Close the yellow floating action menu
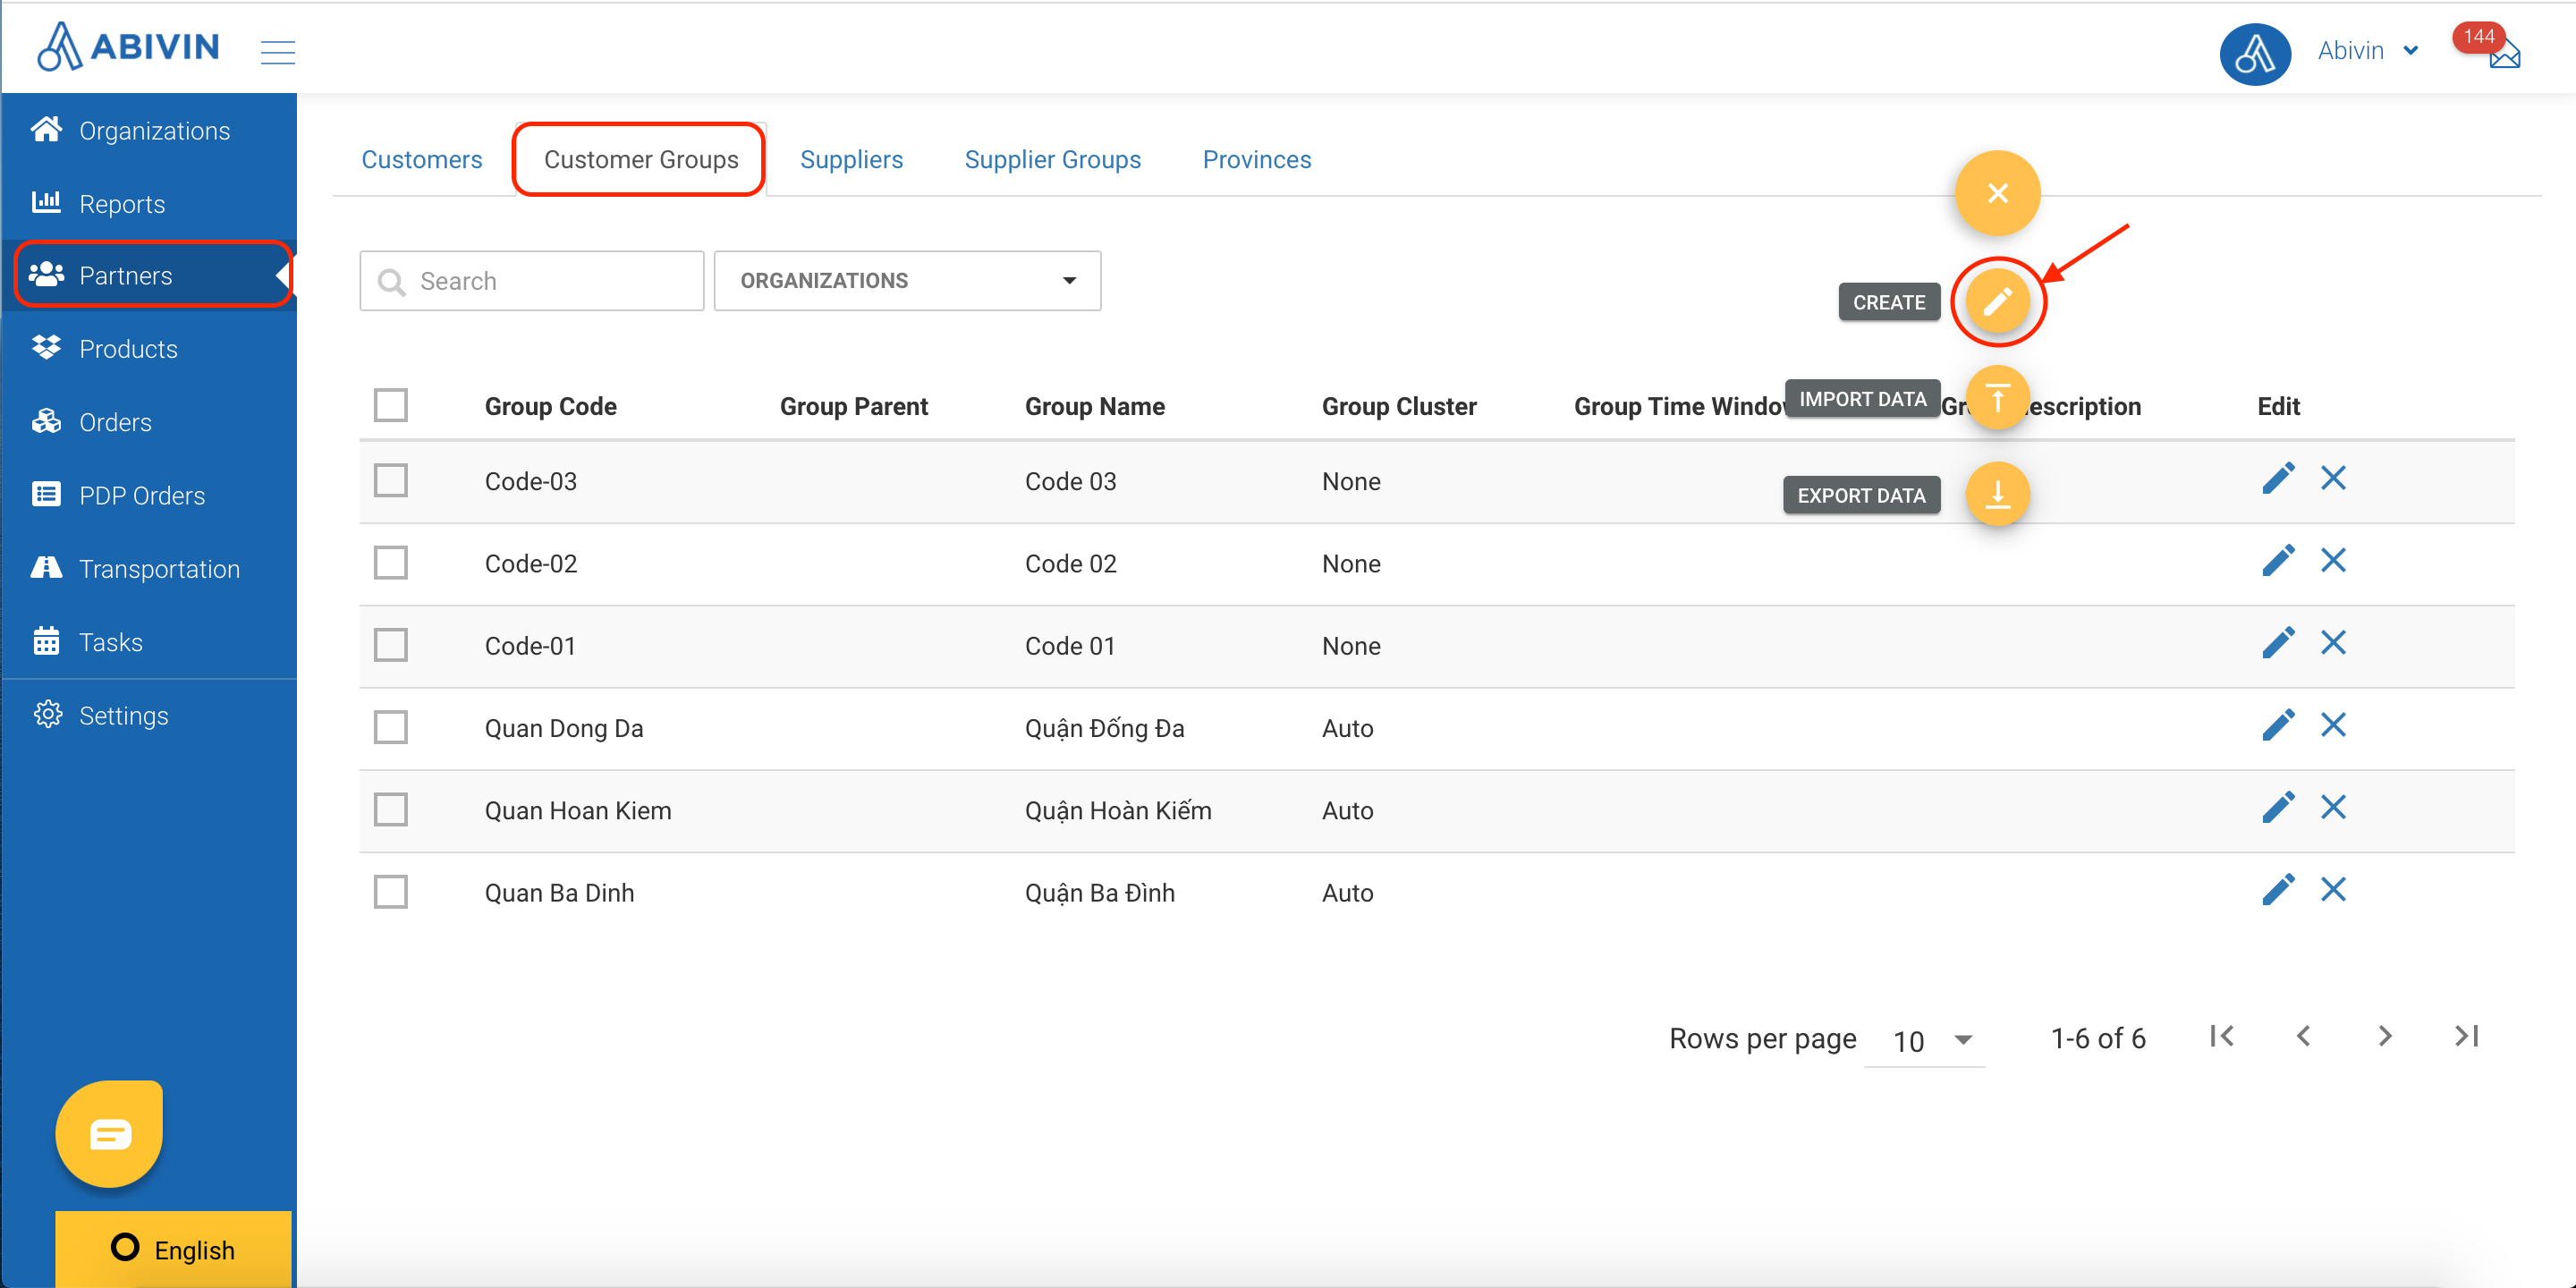This screenshot has height=1288, width=2576. (1997, 193)
